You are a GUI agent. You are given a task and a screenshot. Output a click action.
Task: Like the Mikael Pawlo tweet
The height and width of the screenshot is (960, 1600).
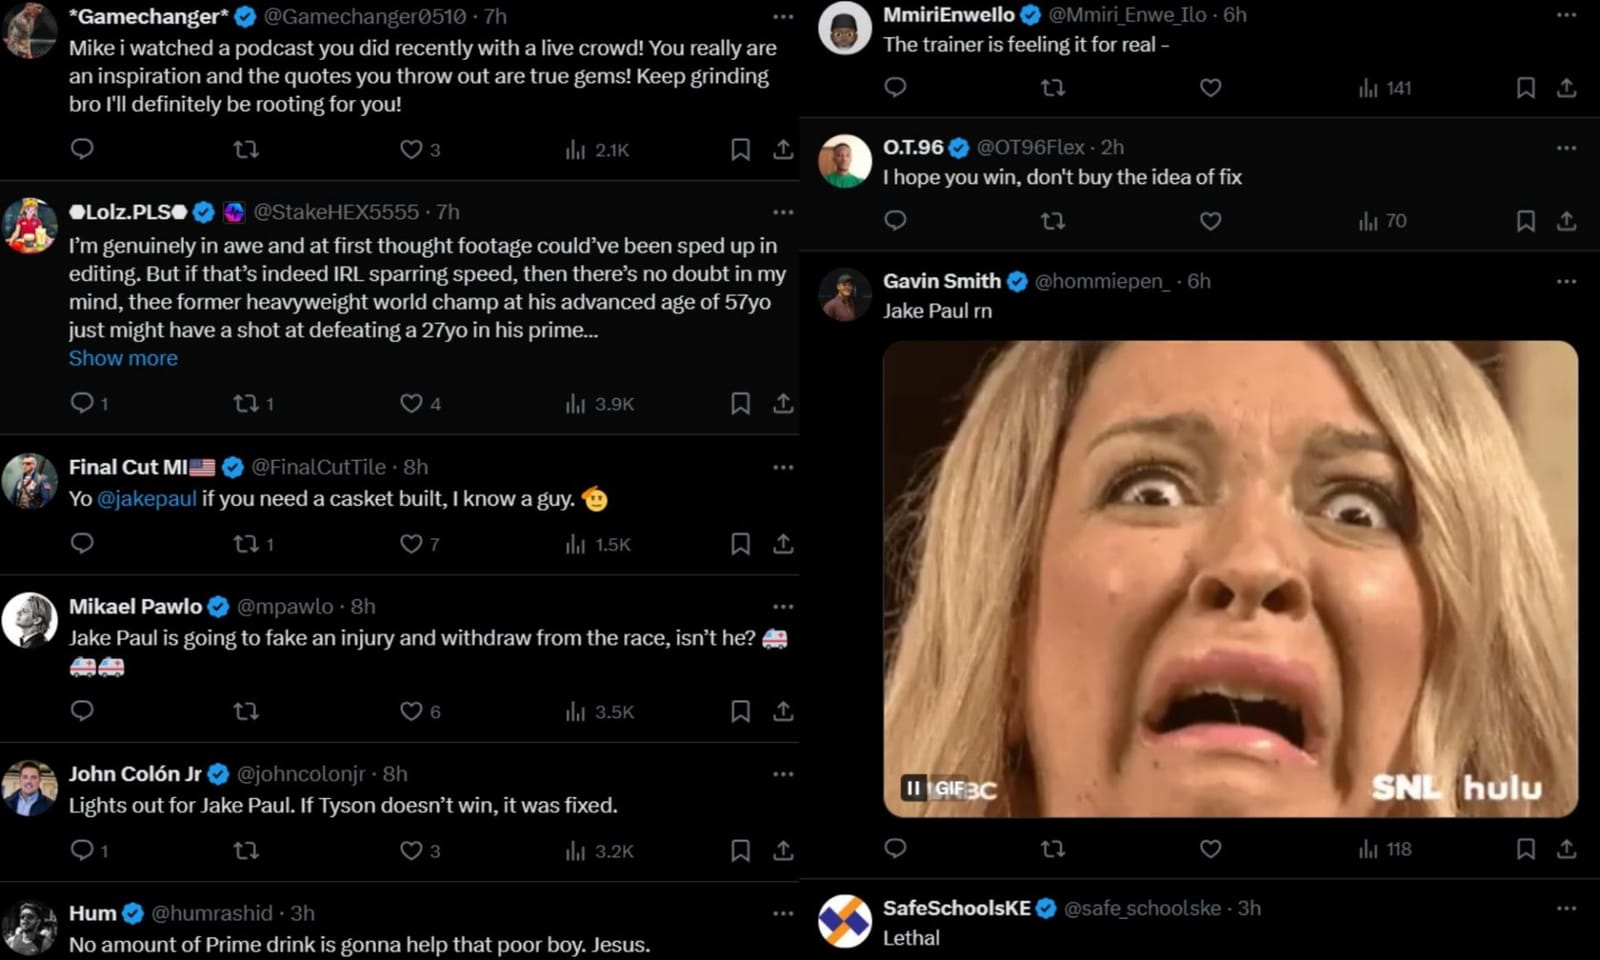[411, 711]
